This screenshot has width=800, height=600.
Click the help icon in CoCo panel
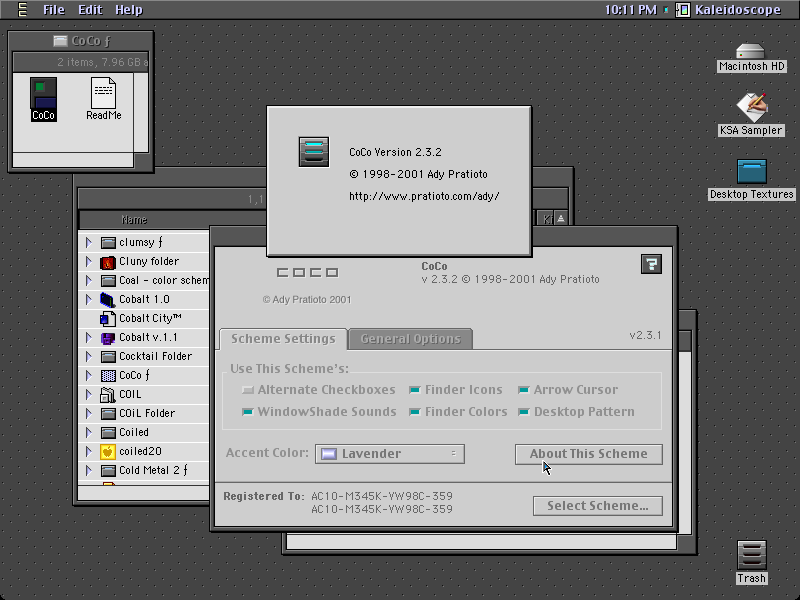pyautogui.click(x=652, y=264)
